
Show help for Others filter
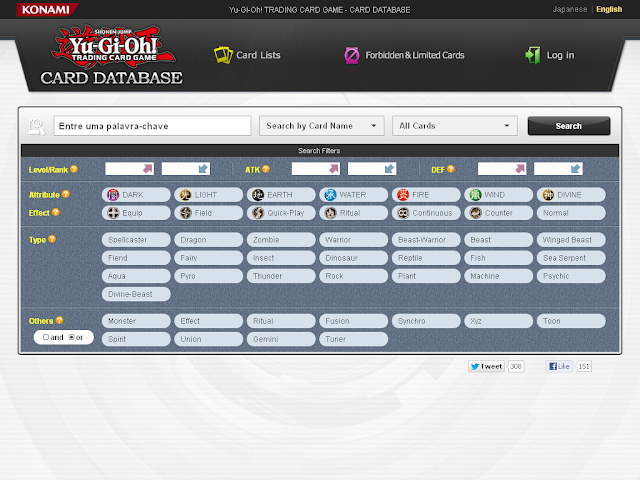click(x=60, y=320)
